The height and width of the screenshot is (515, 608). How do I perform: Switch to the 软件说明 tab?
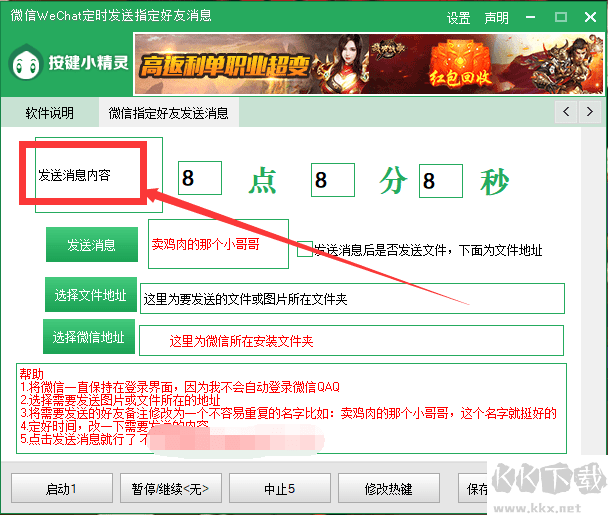point(50,113)
